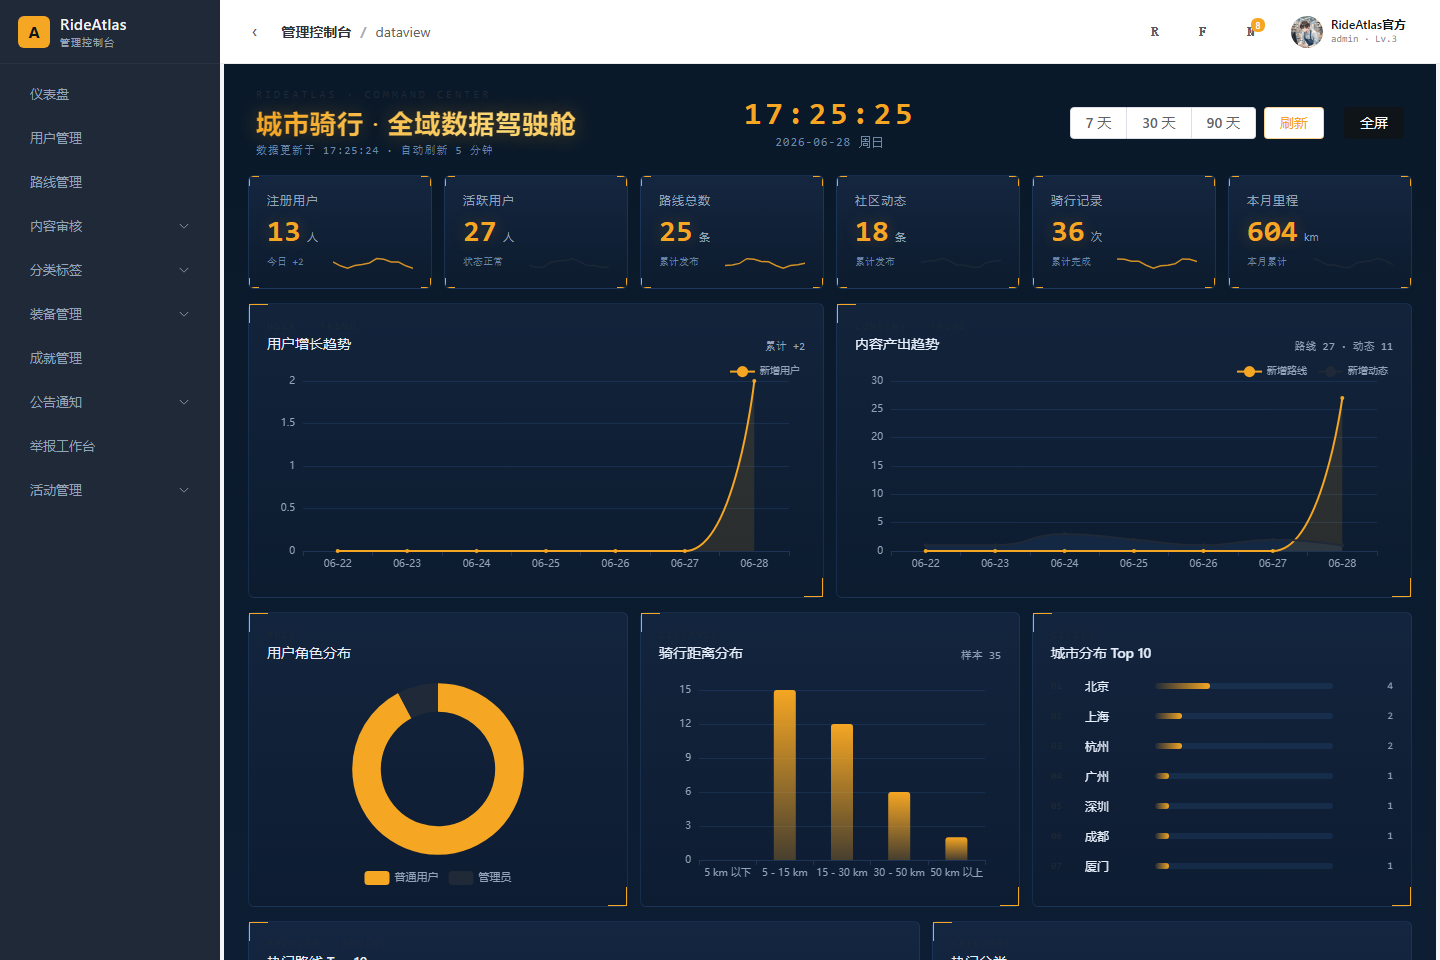1440x960 pixels.
Task: Expand the 分类标签 submenu chevron
Action: (184, 270)
